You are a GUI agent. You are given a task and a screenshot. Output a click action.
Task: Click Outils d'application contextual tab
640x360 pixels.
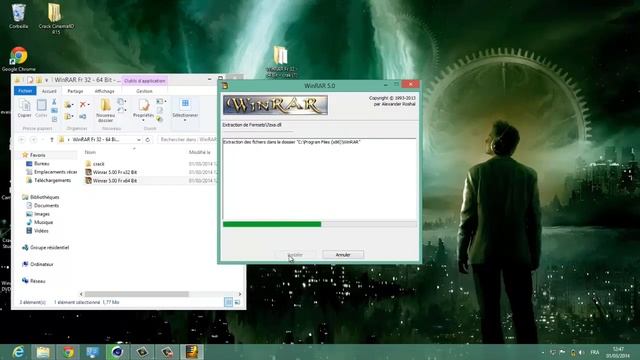[x=144, y=81]
